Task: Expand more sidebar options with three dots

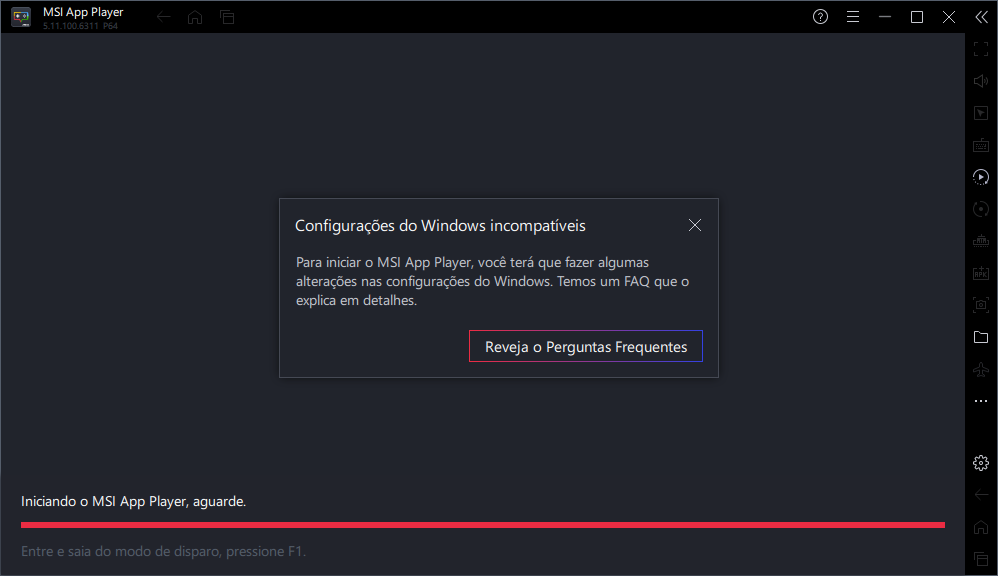Action: 981,401
